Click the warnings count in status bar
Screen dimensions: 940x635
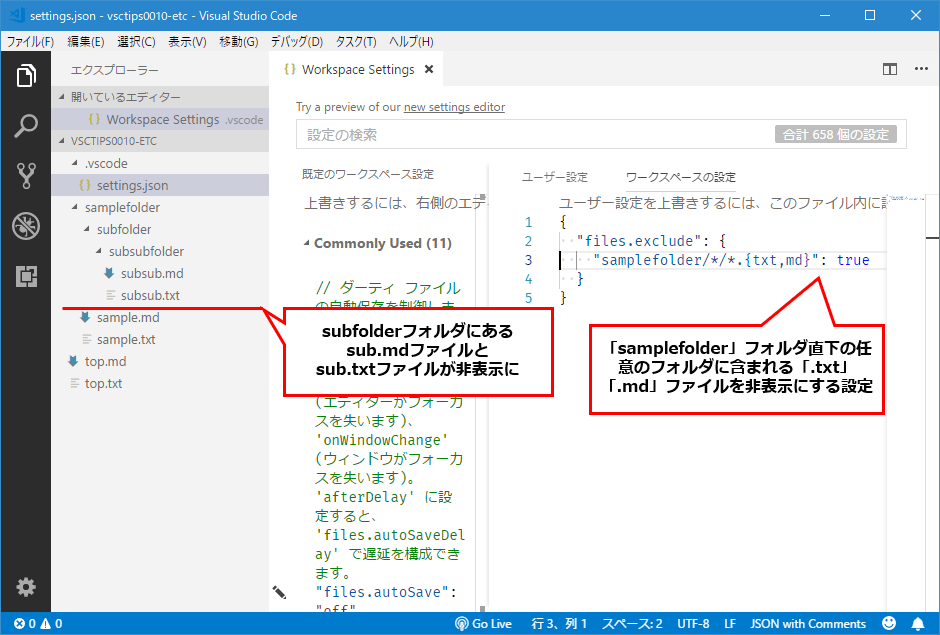[51, 624]
